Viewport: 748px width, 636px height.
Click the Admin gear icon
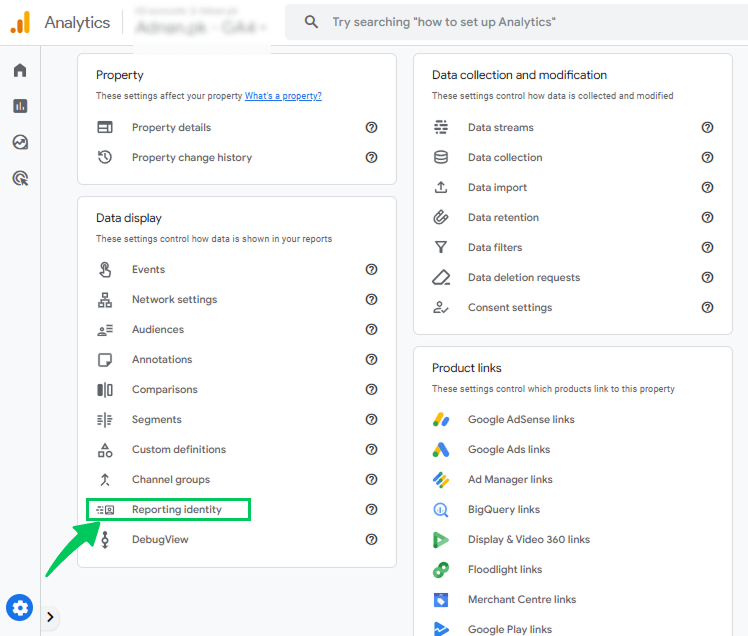[20, 607]
